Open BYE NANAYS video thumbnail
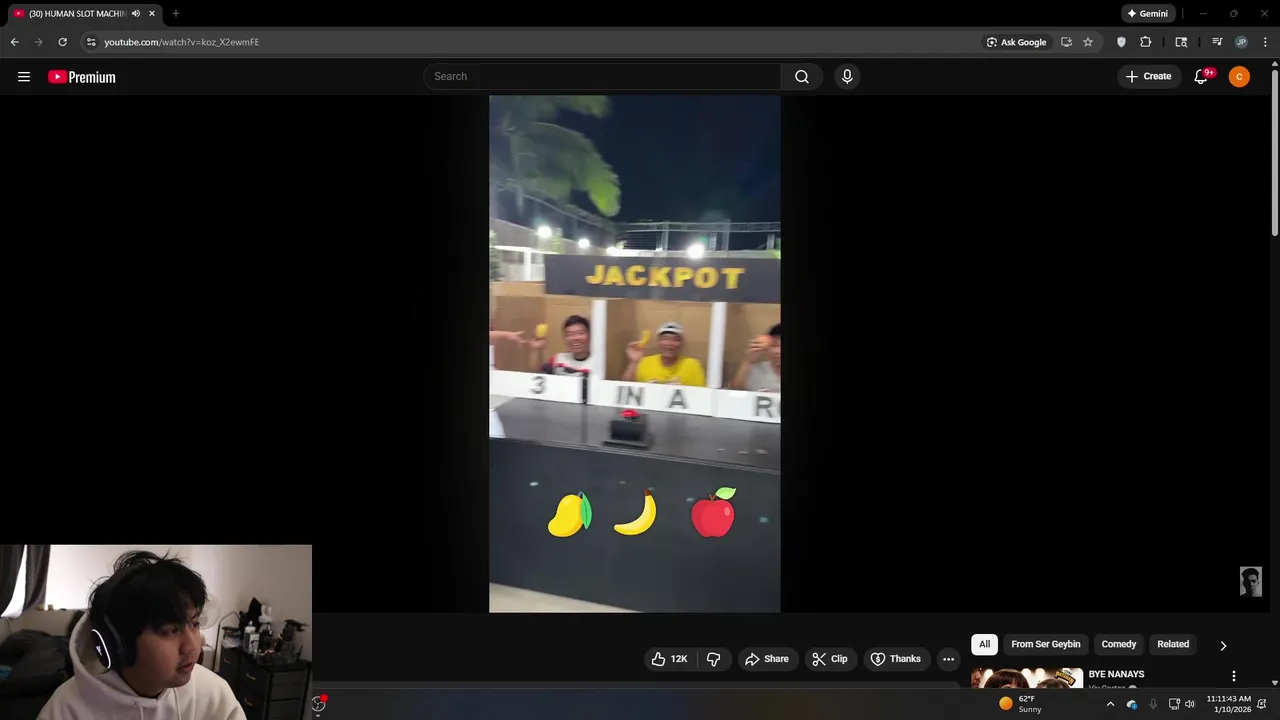Screen dimensions: 1280x720 1027,679
